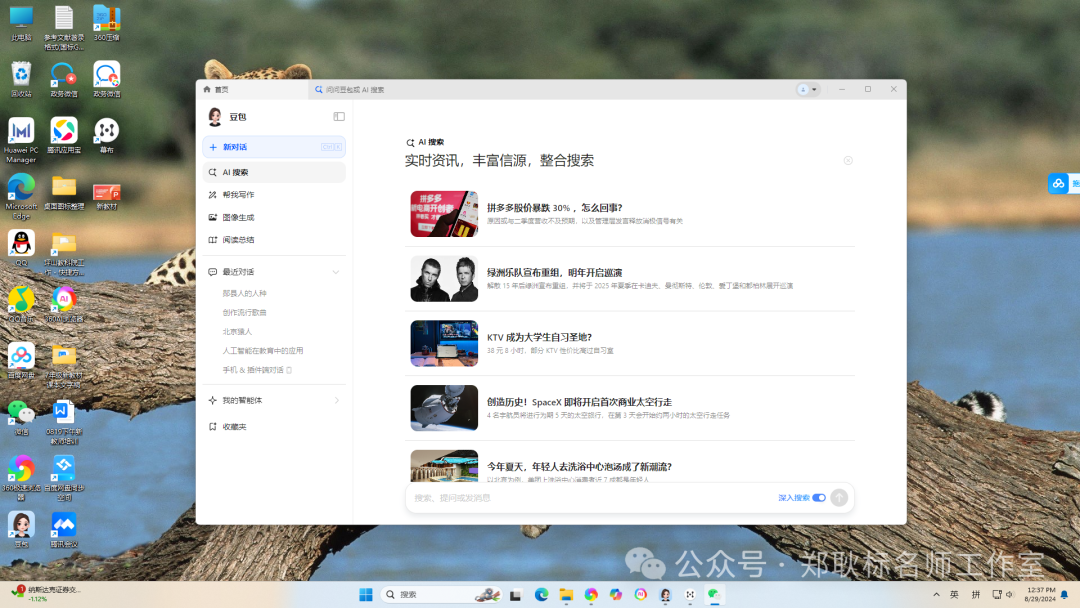
Task: Expand 我的智能体 arrow
Action: (x=337, y=400)
